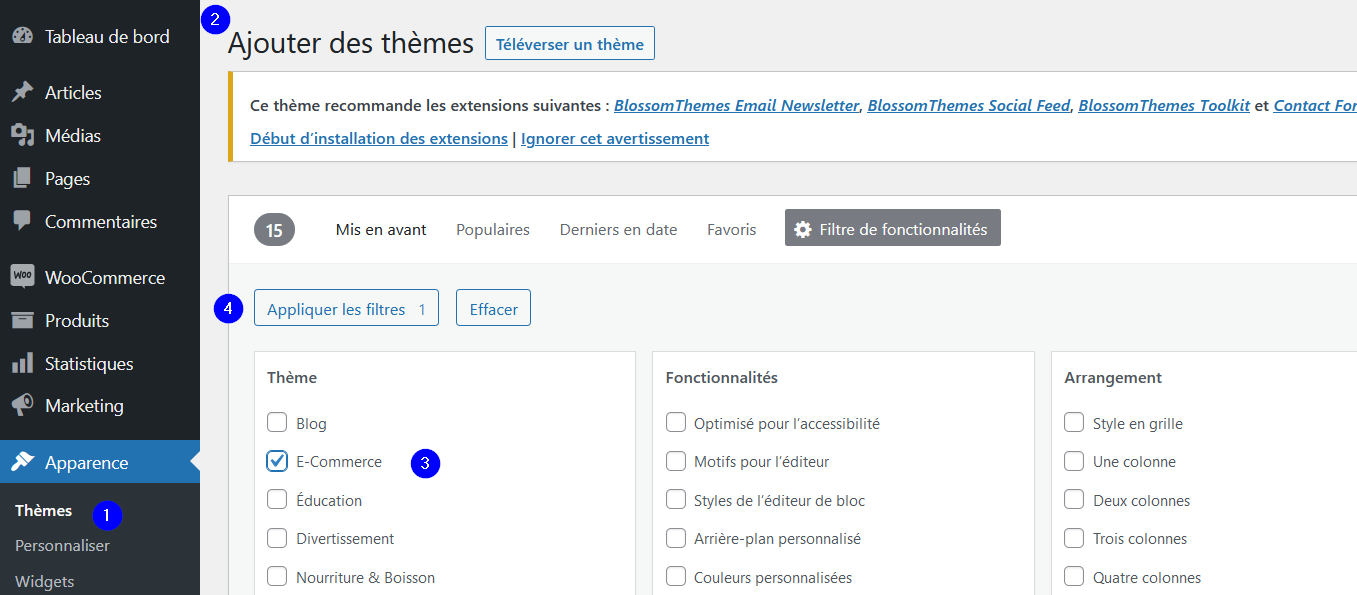This screenshot has width=1357, height=595.
Task: Open Personnaliser under Apparence submenu
Action: coord(62,545)
